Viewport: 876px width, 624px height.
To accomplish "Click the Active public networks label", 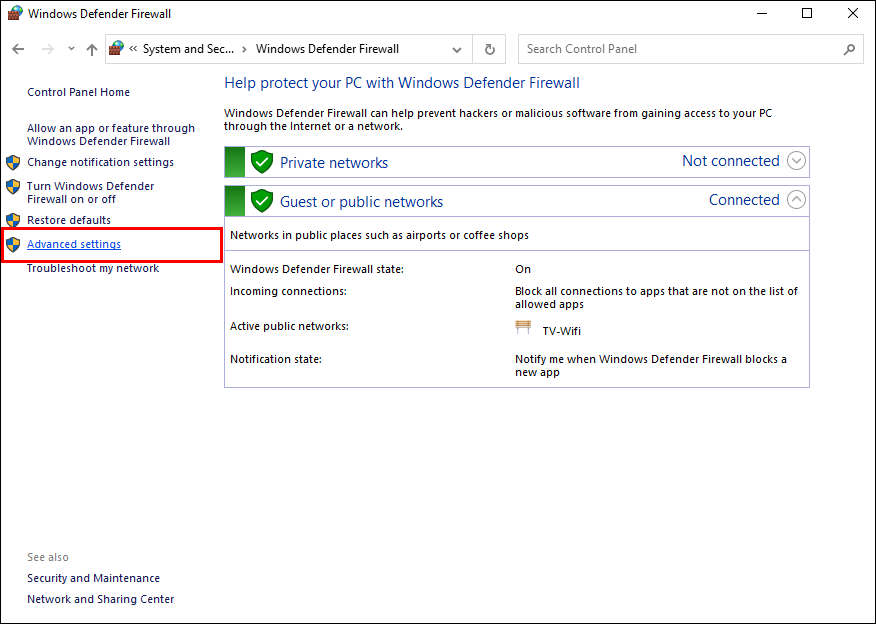I will pyautogui.click(x=289, y=326).
